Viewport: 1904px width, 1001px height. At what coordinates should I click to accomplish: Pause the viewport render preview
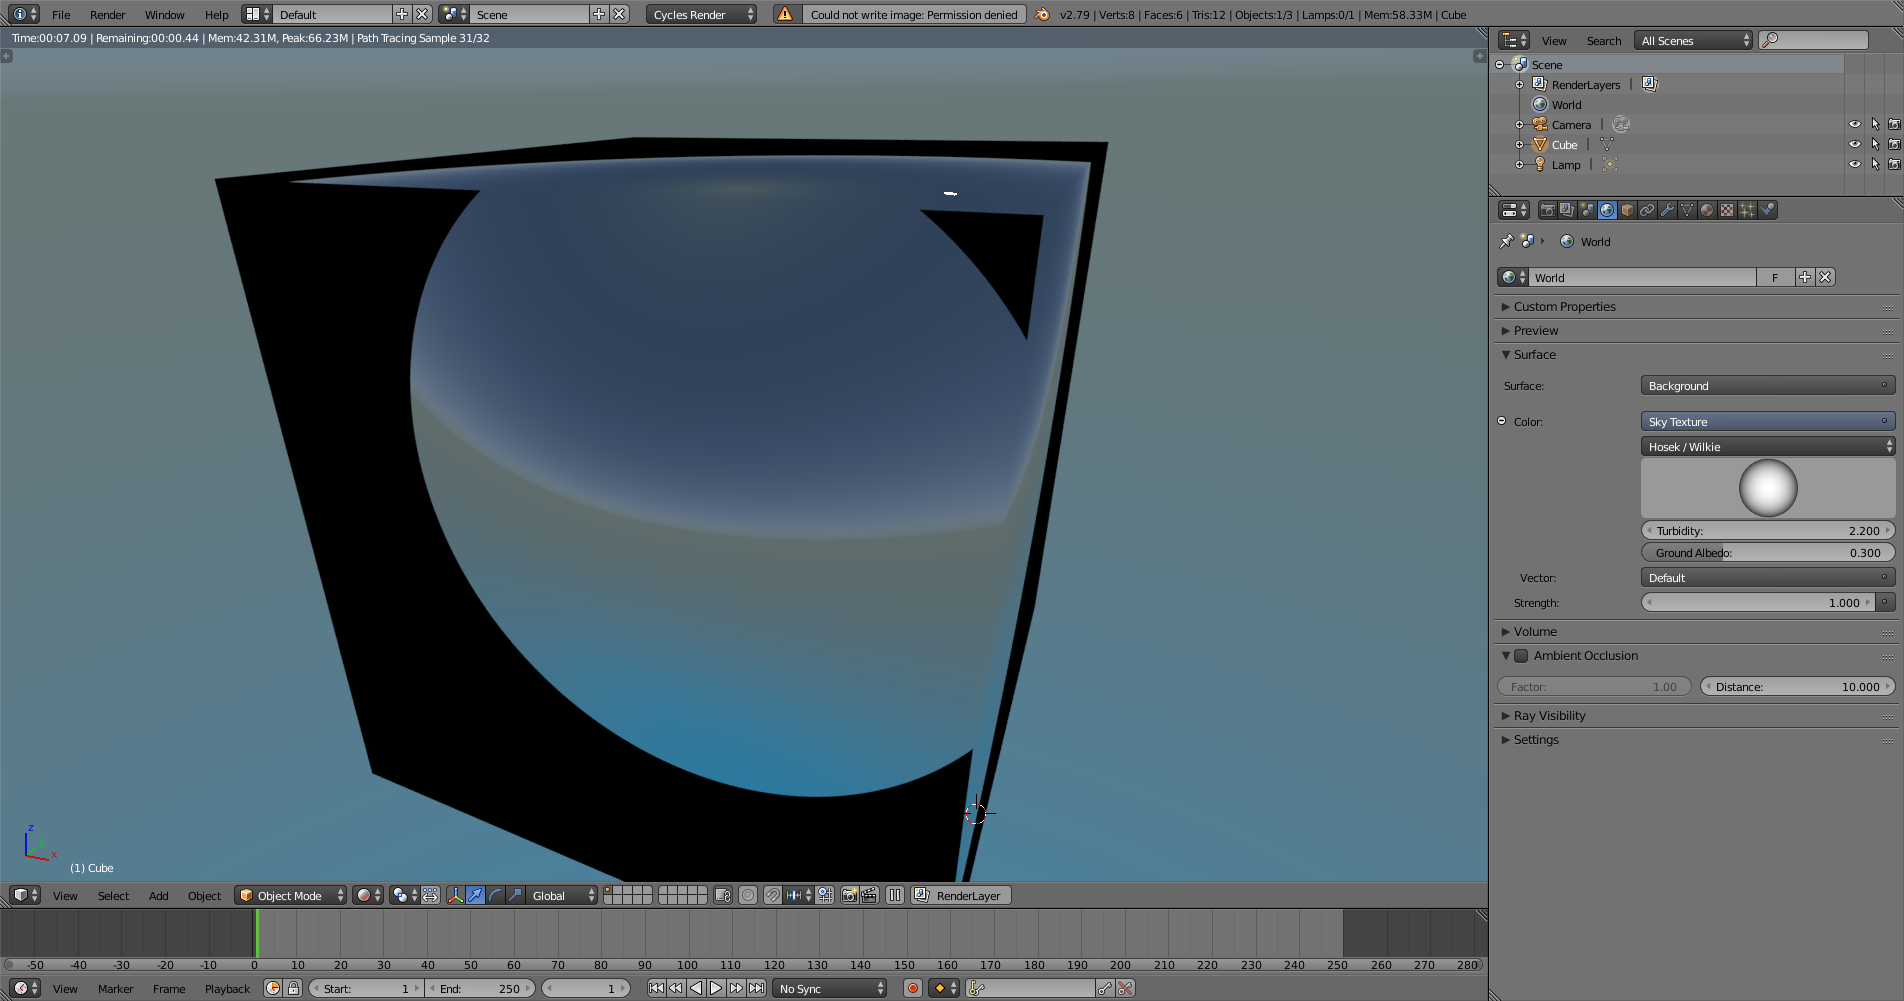click(895, 895)
